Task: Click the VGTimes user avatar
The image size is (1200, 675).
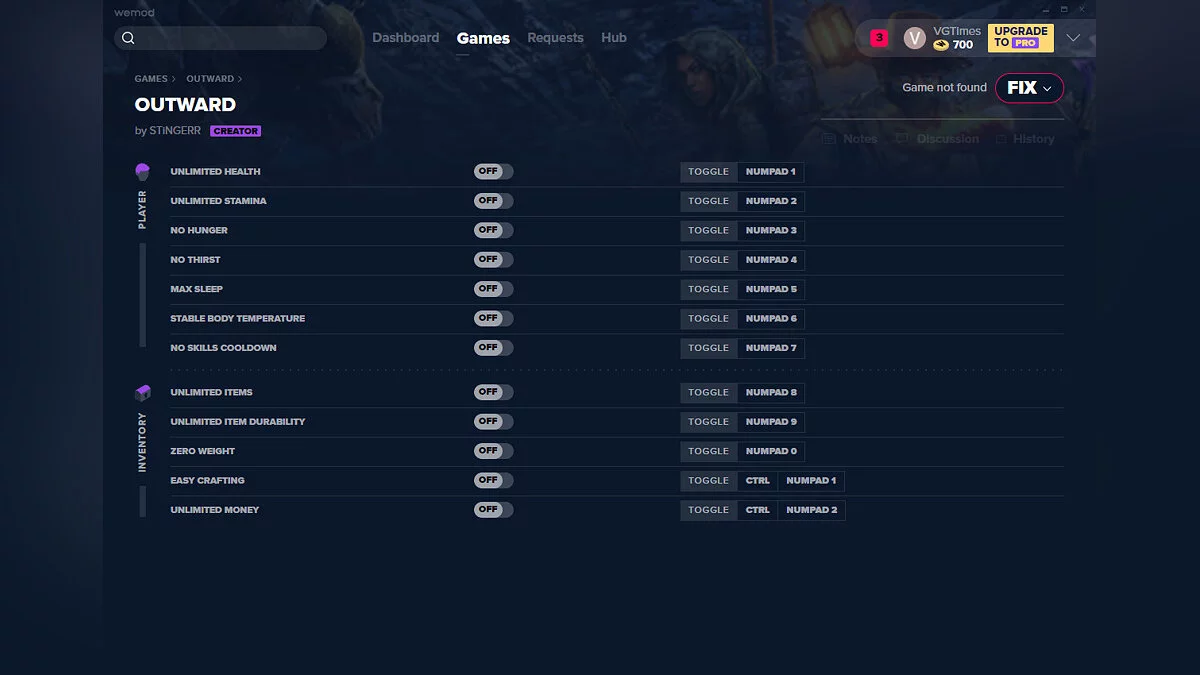Action: click(x=914, y=38)
